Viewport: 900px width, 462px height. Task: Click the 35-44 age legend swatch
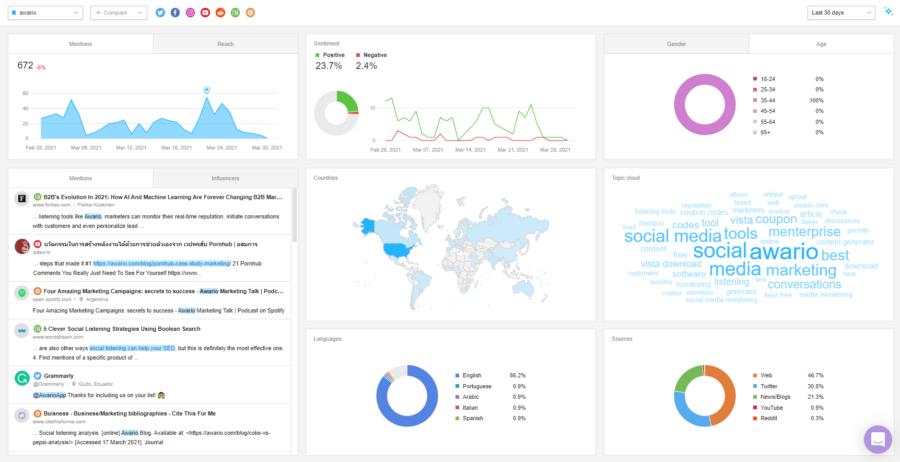tap(755, 100)
